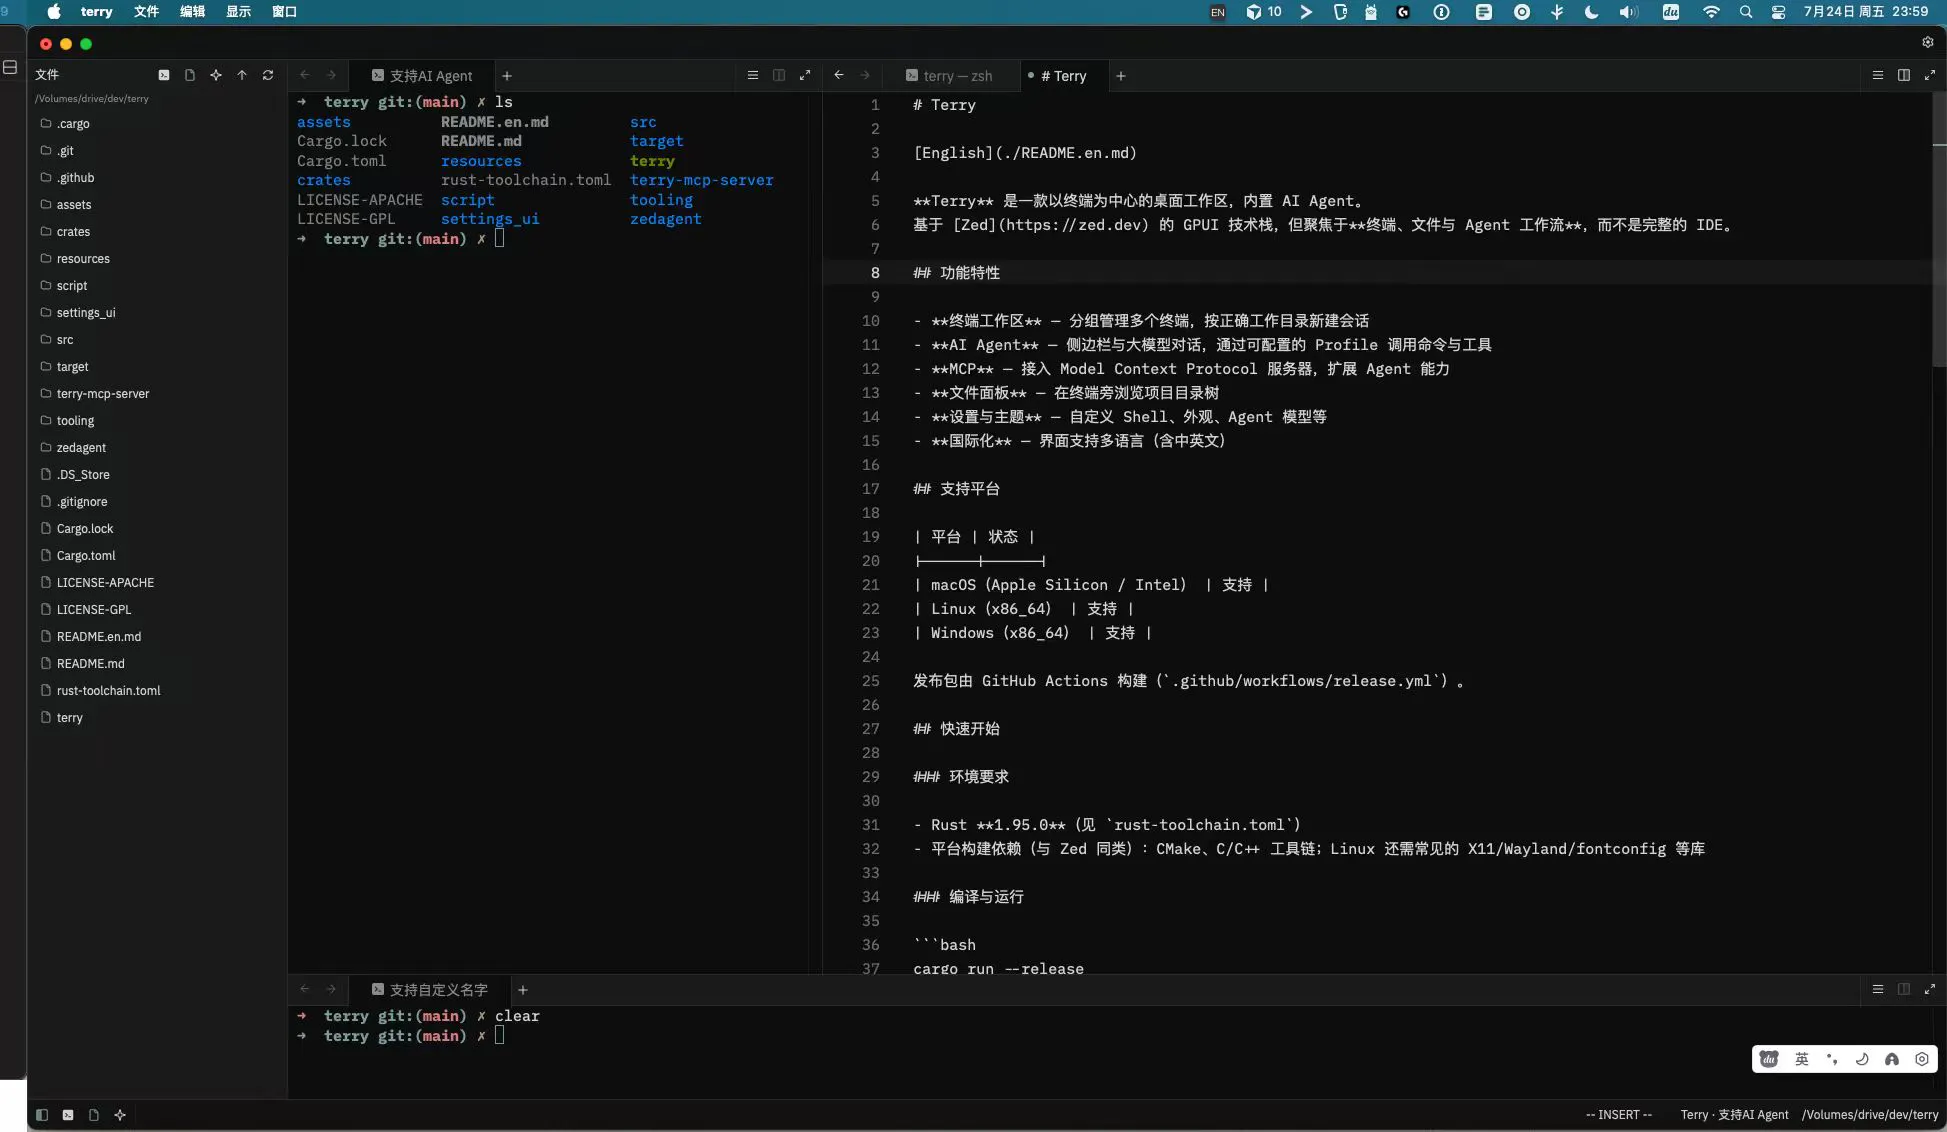Viewport: 1947px width, 1132px height.
Task: Toggle split view in the # Terry pane
Action: click(1904, 75)
